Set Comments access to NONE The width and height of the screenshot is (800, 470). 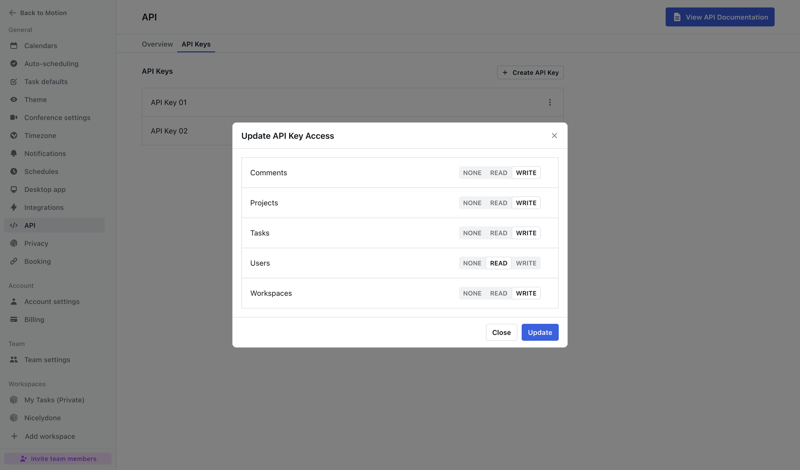pyautogui.click(x=472, y=172)
